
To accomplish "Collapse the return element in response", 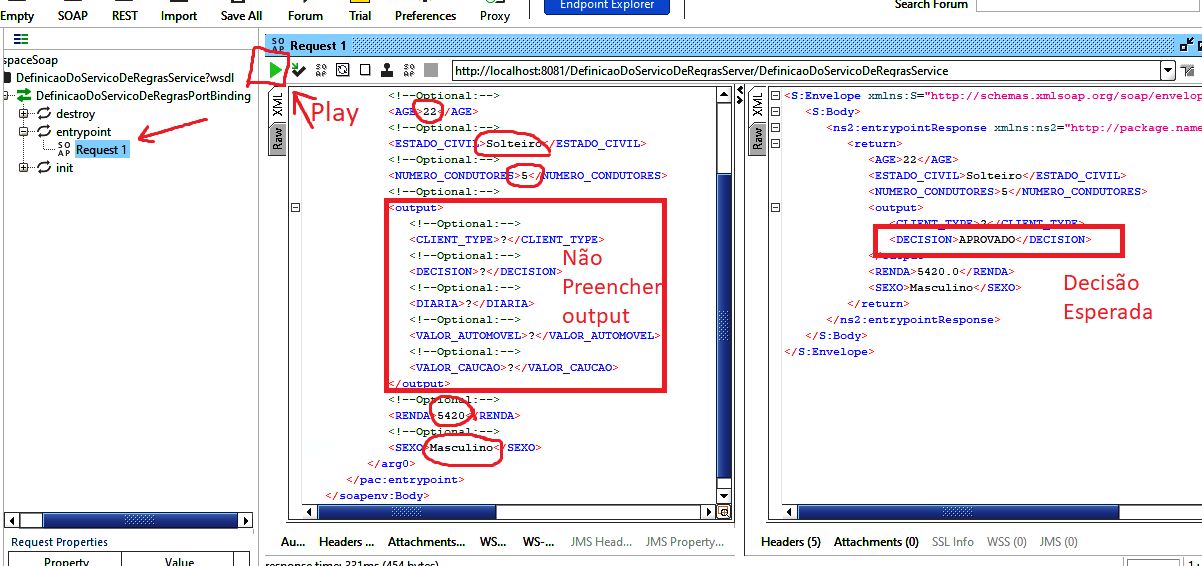I will point(776,144).
